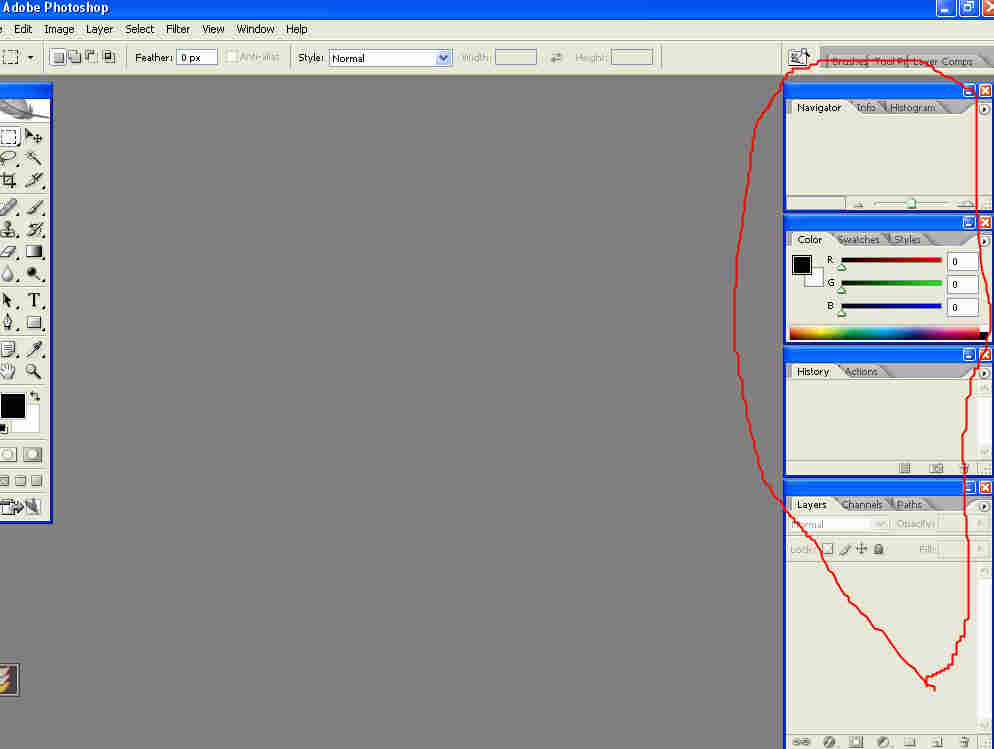The height and width of the screenshot is (749, 994).
Task: Pick the Eraser tool
Action: point(9,252)
